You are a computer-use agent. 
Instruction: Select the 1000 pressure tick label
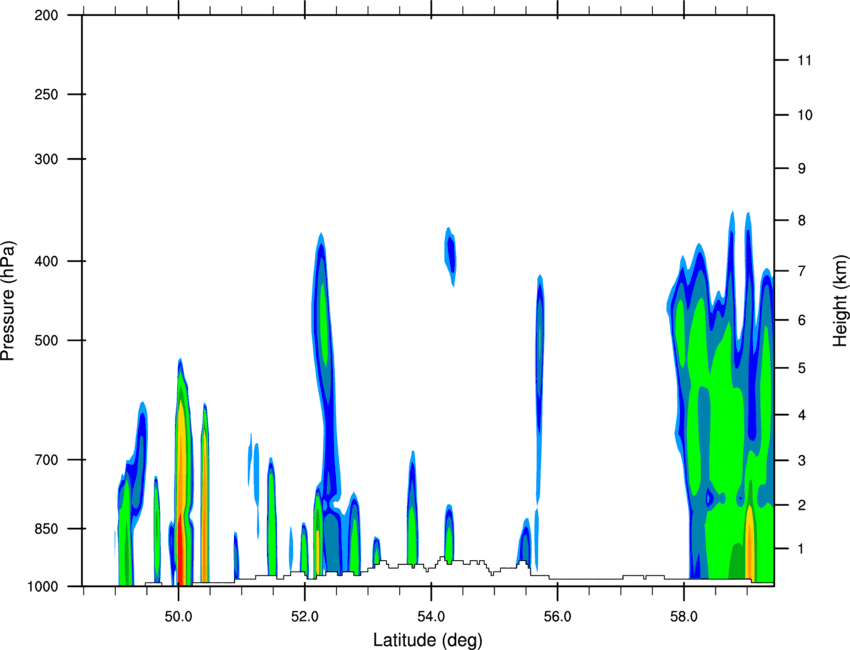42,587
